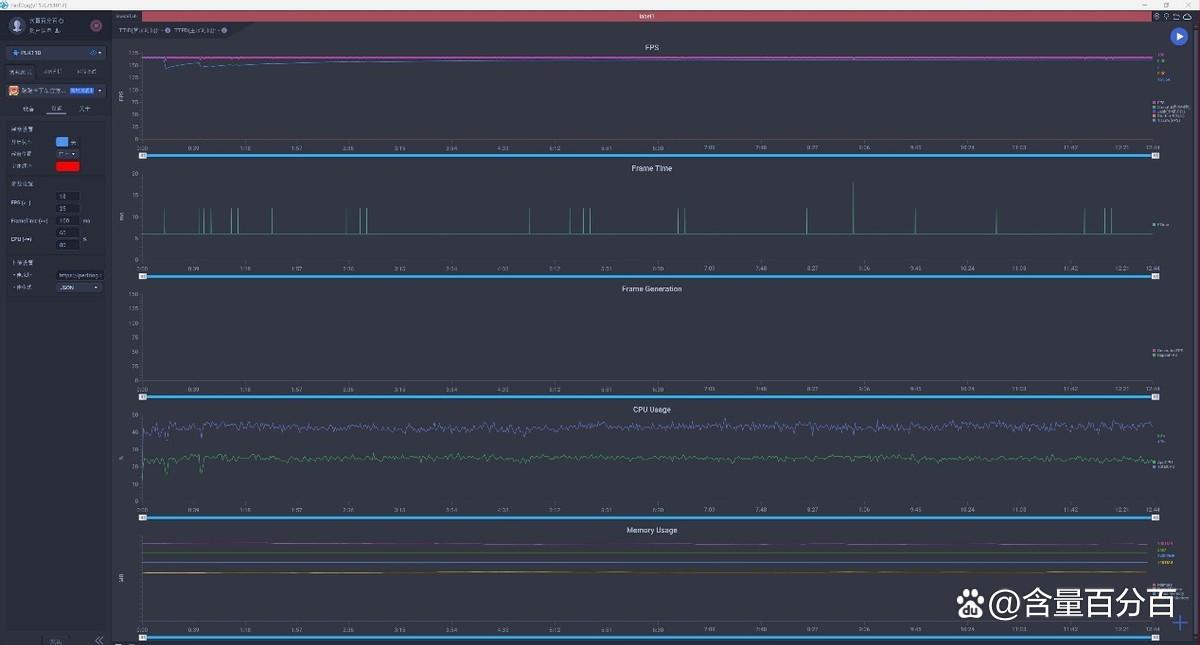Click the second FPS threshold input field
The height and width of the screenshot is (645, 1200).
pyautogui.click(x=68, y=208)
